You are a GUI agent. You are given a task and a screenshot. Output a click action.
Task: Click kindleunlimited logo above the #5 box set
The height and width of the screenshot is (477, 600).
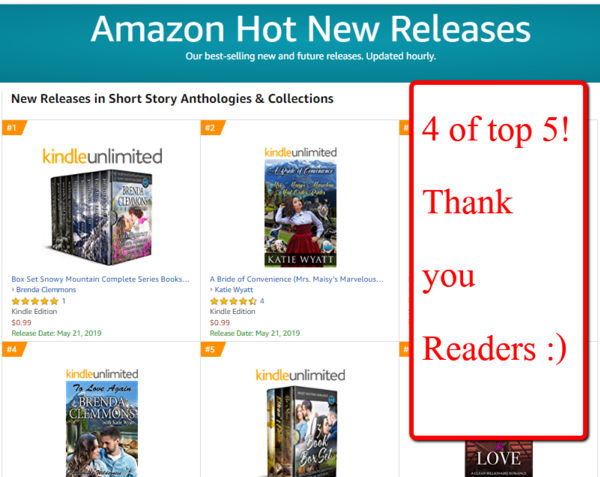pyautogui.click(x=300, y=375)
